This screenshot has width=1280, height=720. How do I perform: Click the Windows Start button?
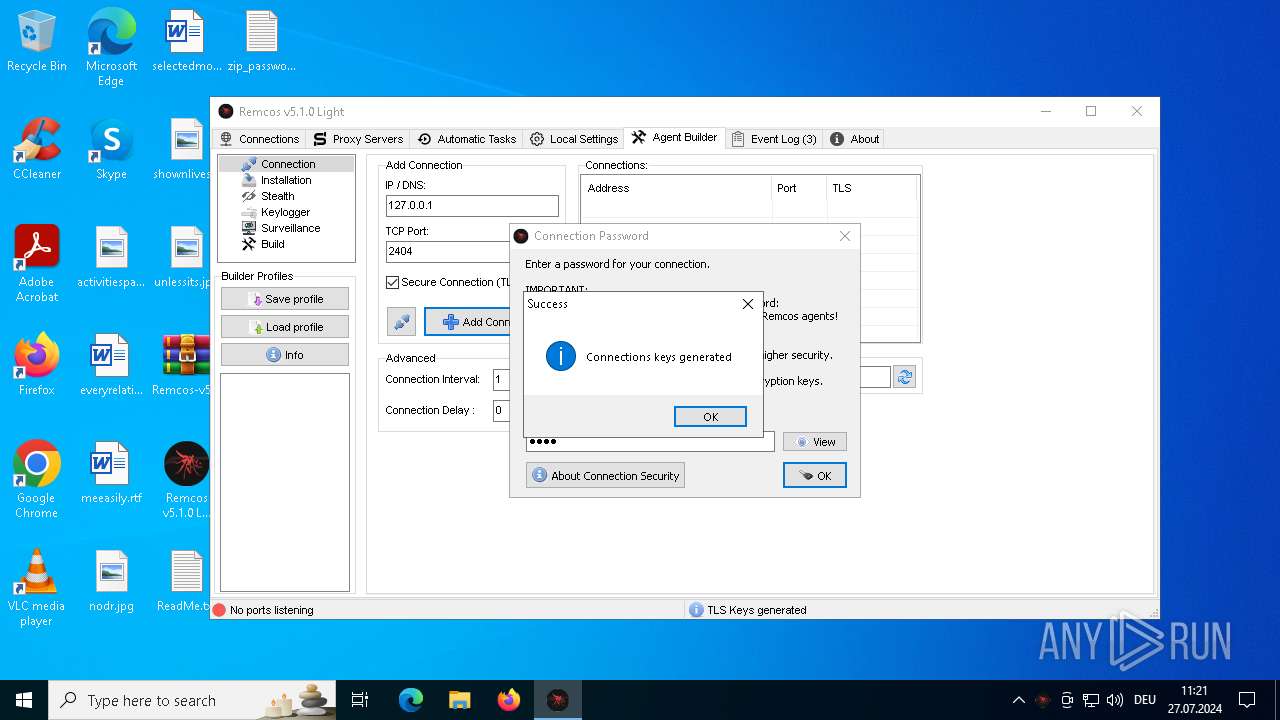pyautogui.click(x=24, y=700)
